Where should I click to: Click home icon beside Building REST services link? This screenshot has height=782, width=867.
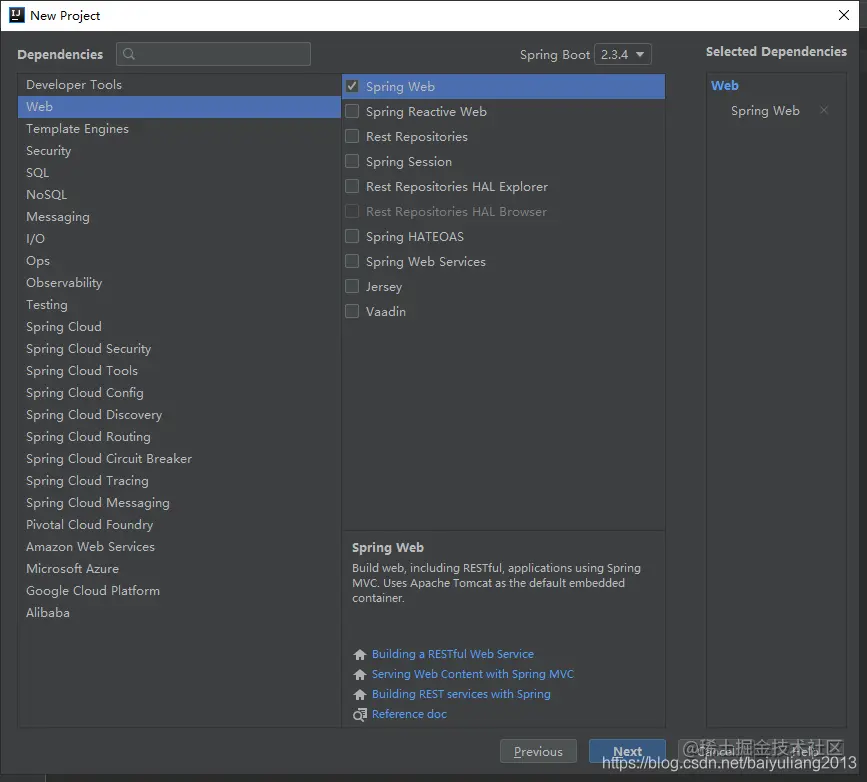pos(360,694)
